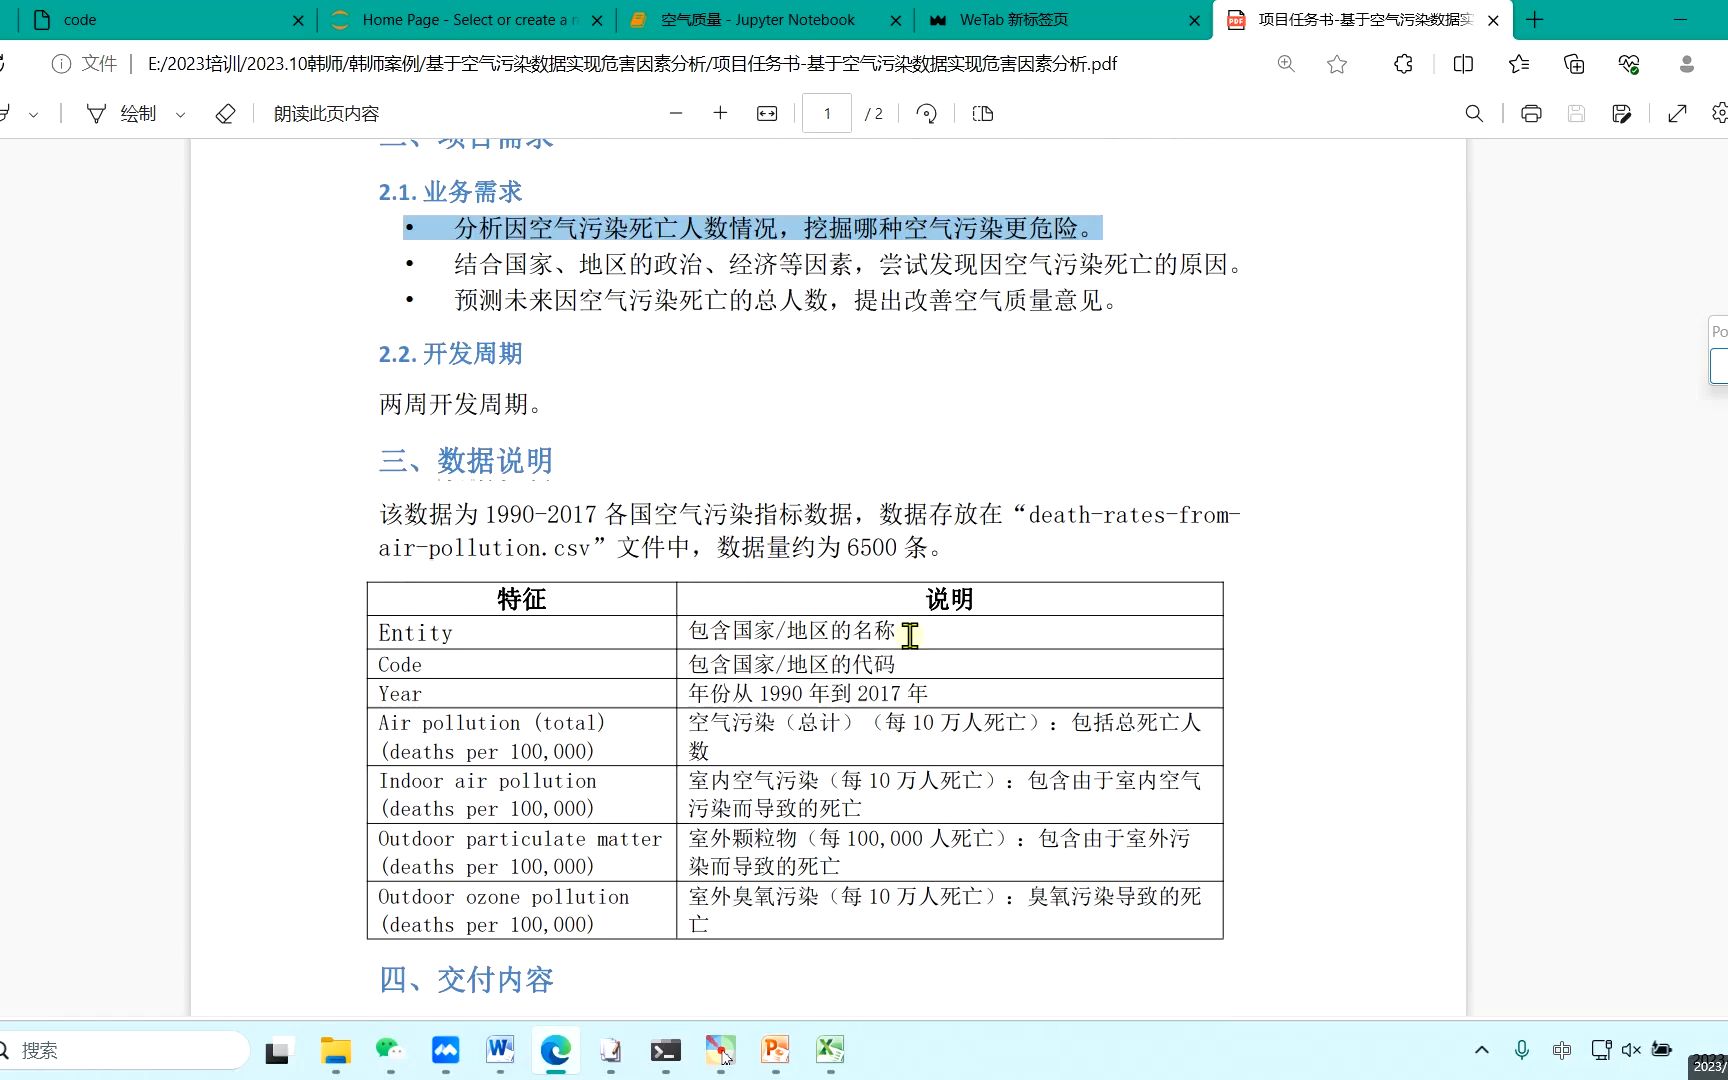Close the WeTab tab
This screenshot has height=1080, width=1728.
point(1194,20)
